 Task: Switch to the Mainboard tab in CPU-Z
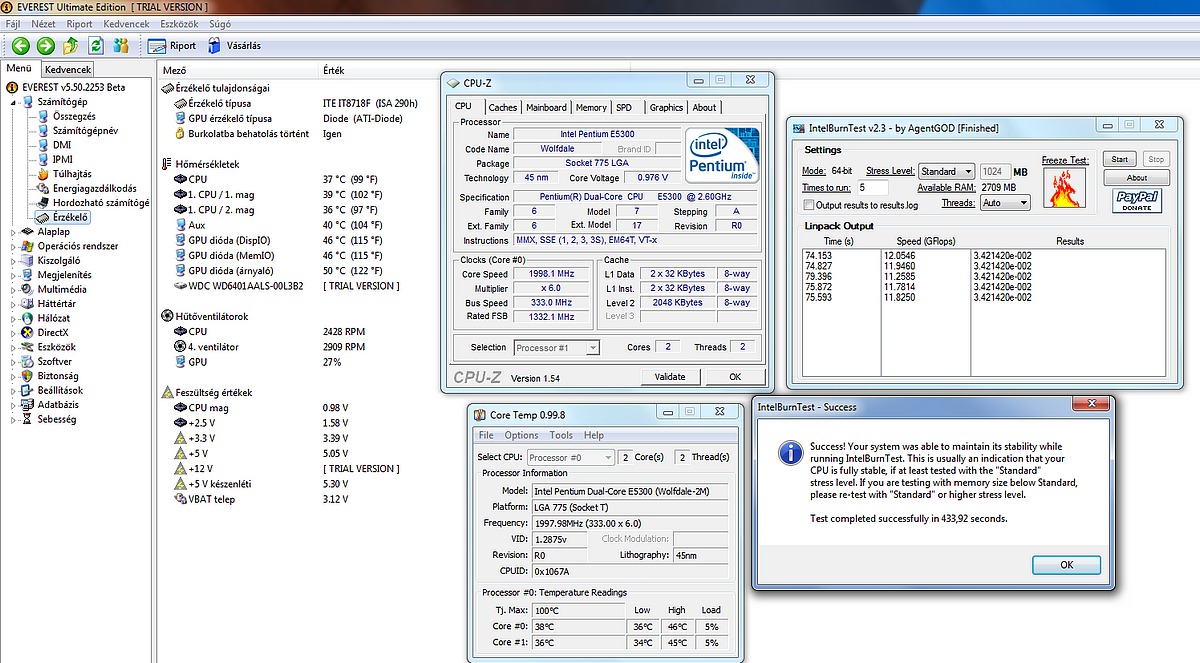546,108
